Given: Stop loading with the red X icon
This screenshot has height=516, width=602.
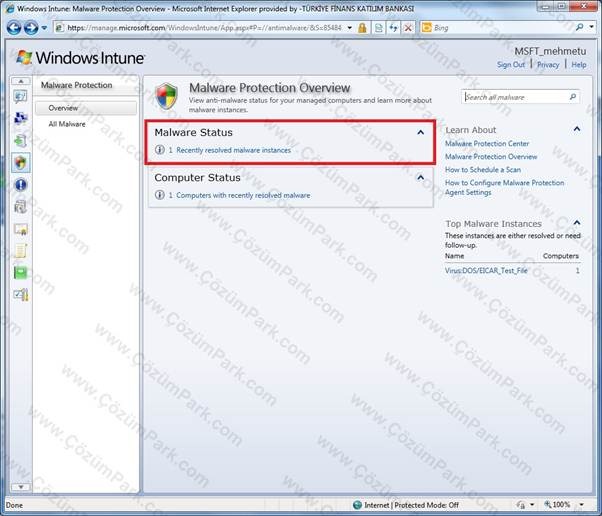Looking at the screenshot, I should pos(408,28).
